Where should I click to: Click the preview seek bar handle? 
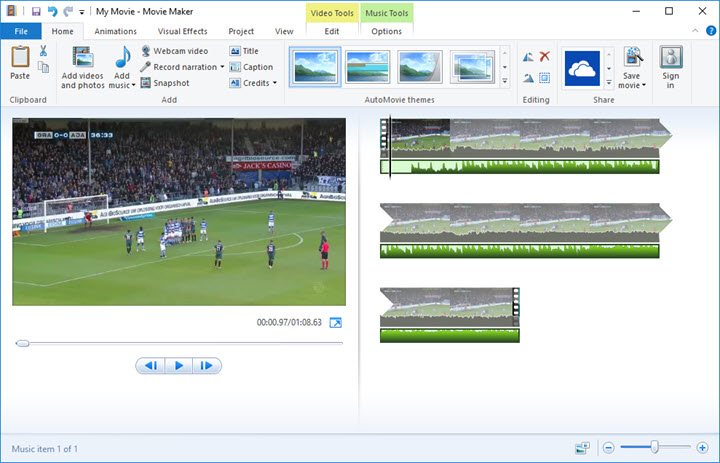[22, 343]
